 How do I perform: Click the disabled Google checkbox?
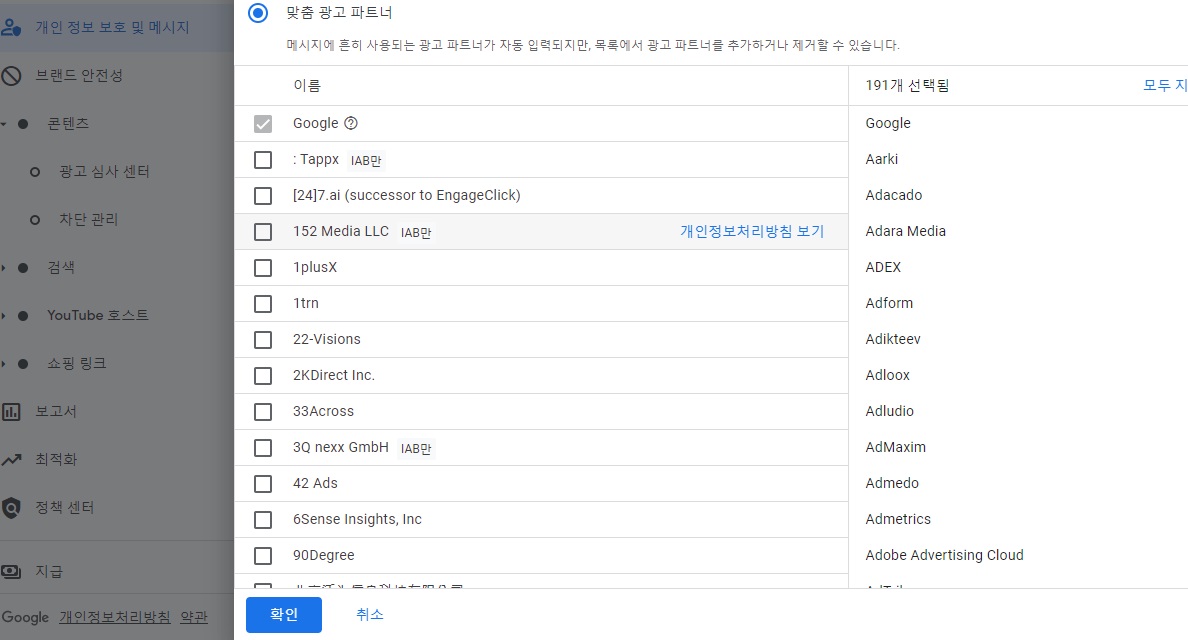pyautogui.click(x=263, y=123)
